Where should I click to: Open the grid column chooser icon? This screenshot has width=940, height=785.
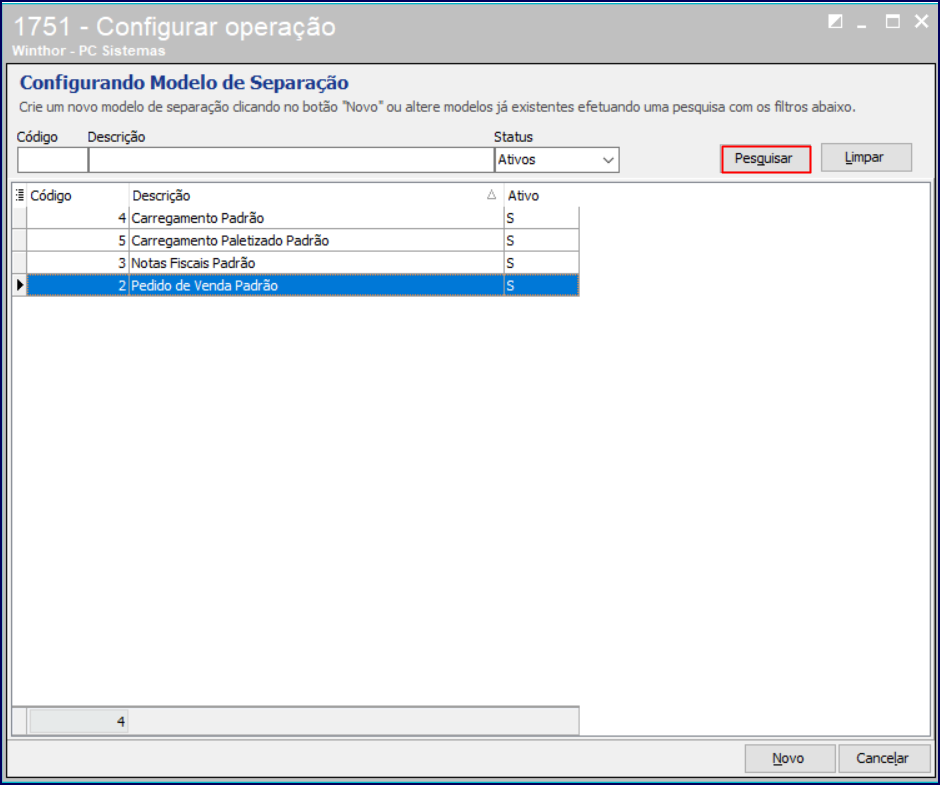(x=20, y=195)
